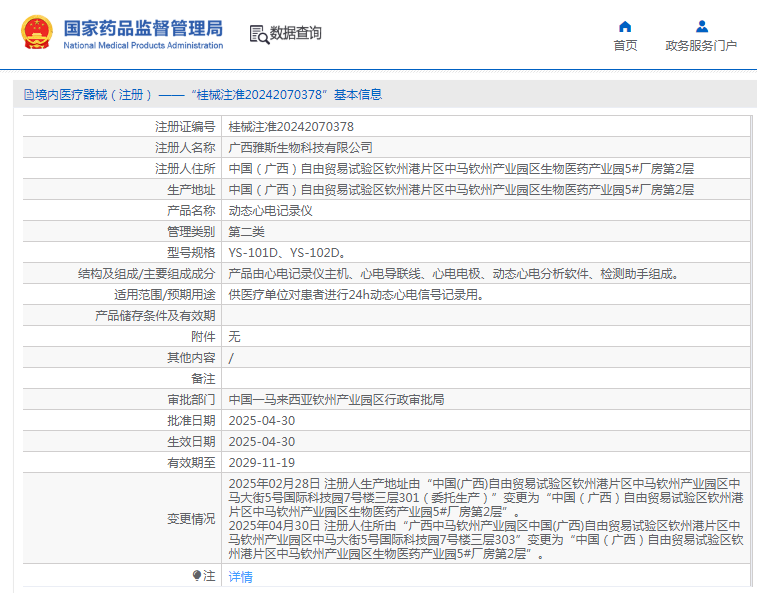Select 中国—马来西亚钦州产业园区行政审批局 value
The width and height of the screenshot is (757, 593).
(336, 399)
